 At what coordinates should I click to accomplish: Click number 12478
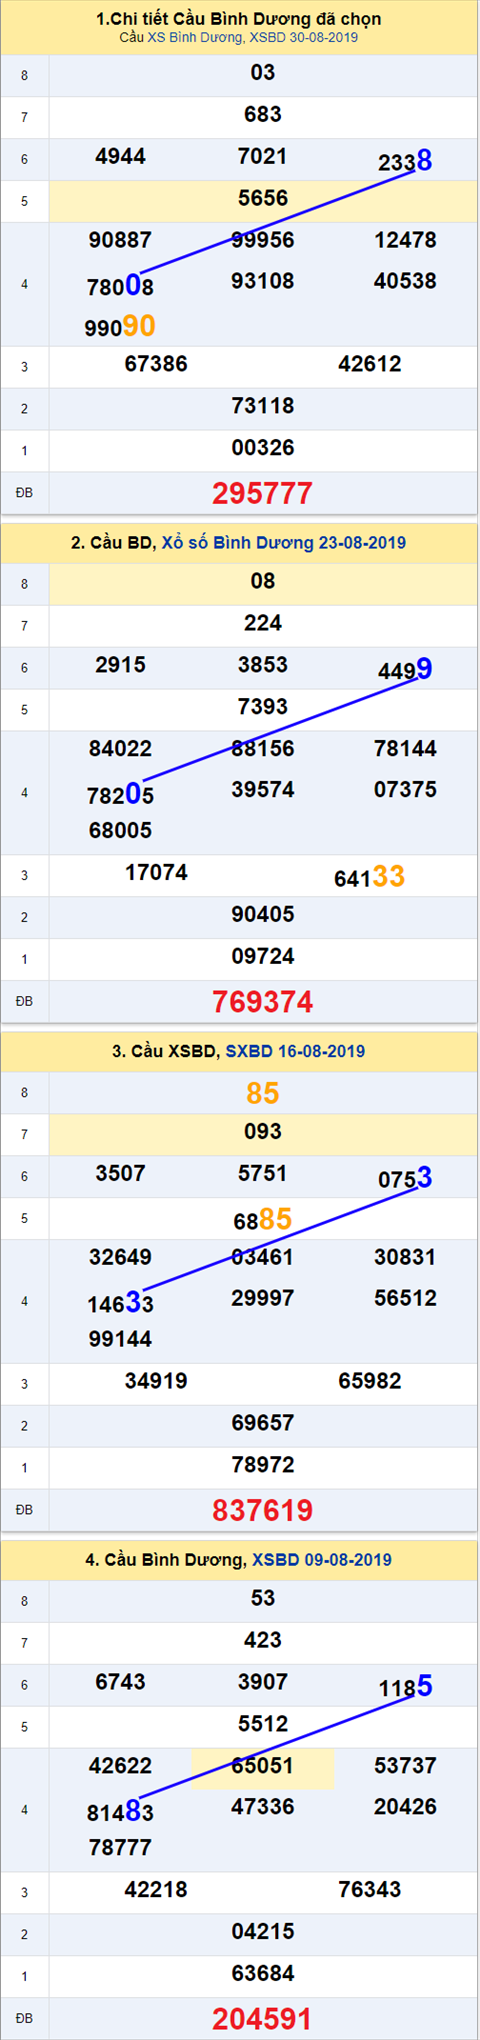coord(405,240)
